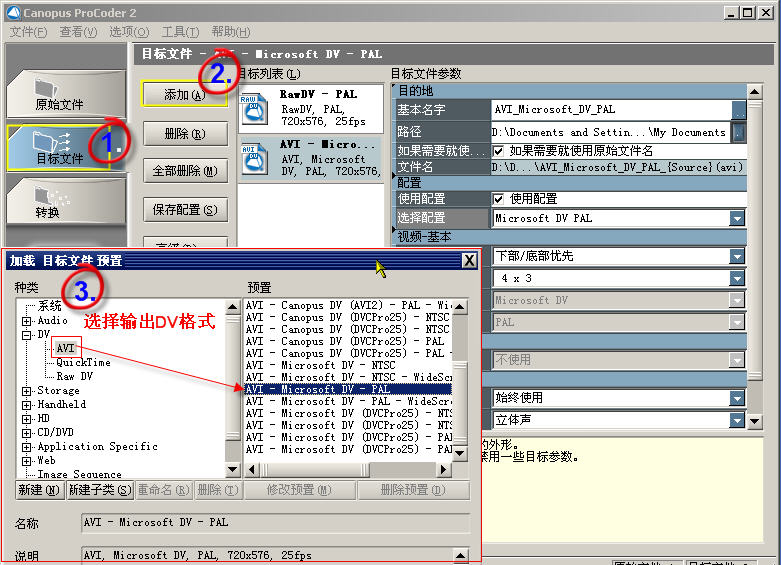Expand the Audio category in tree

pos(27,321)
